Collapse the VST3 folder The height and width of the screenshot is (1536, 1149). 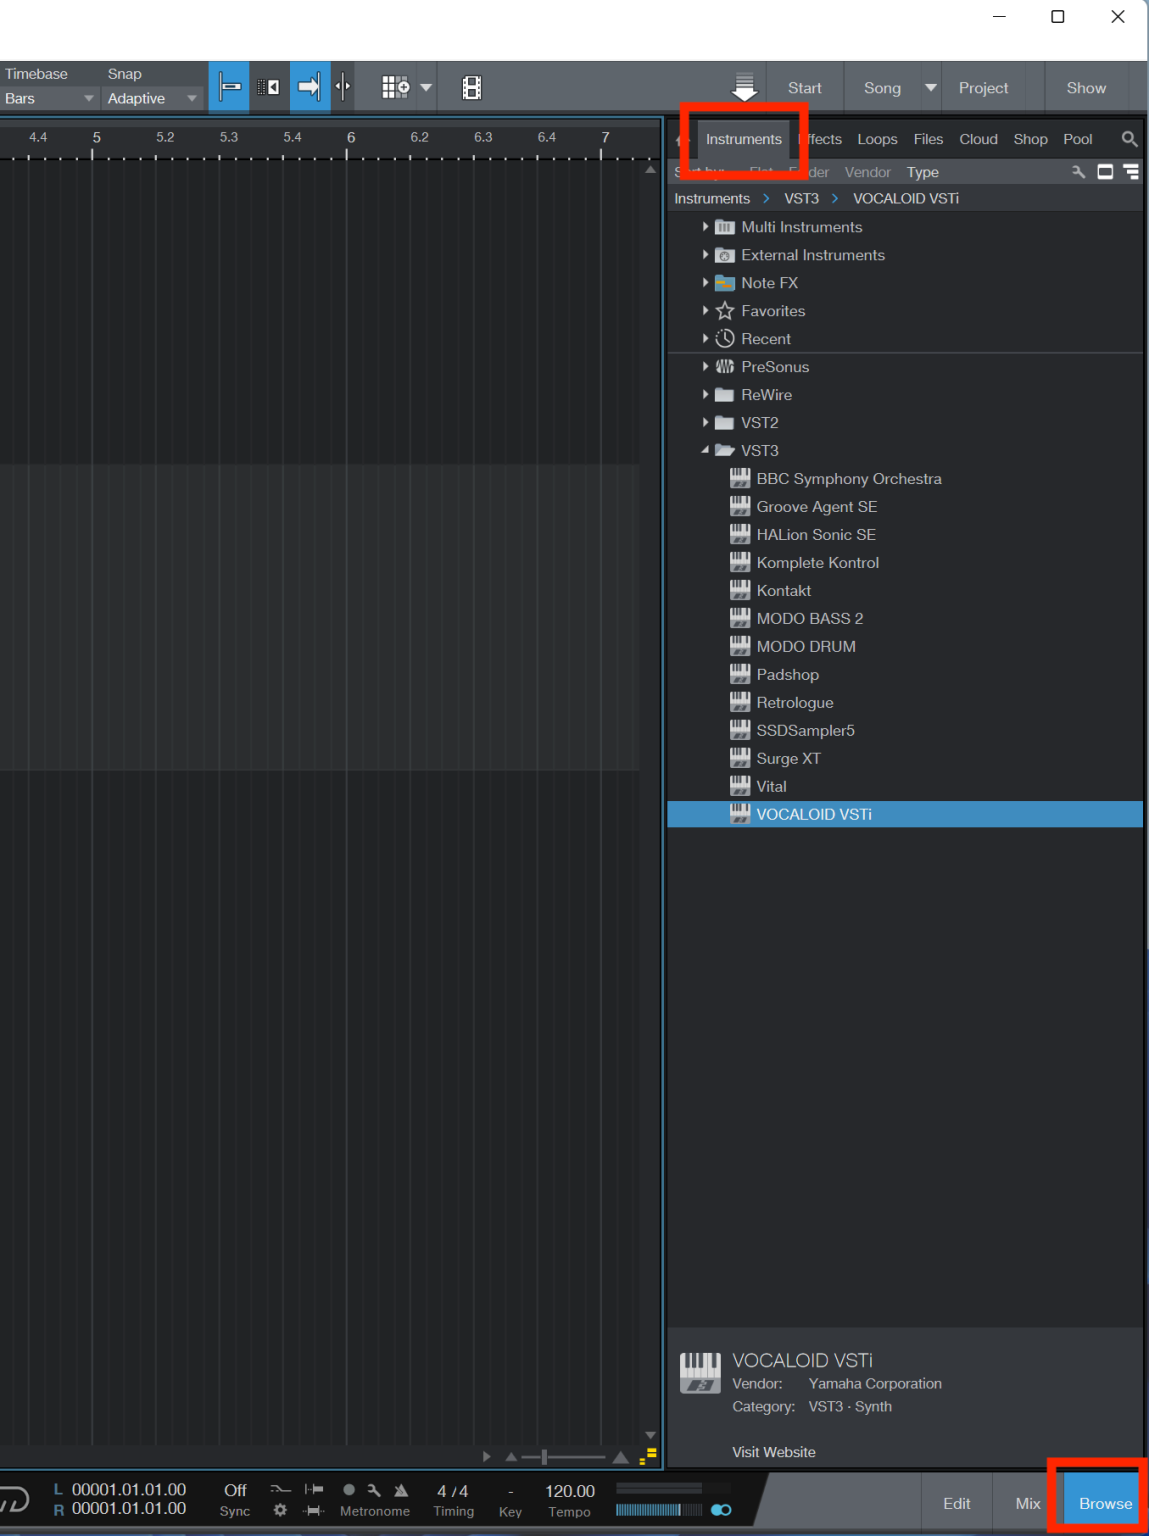pyautogui.click(x=705, y=451)
